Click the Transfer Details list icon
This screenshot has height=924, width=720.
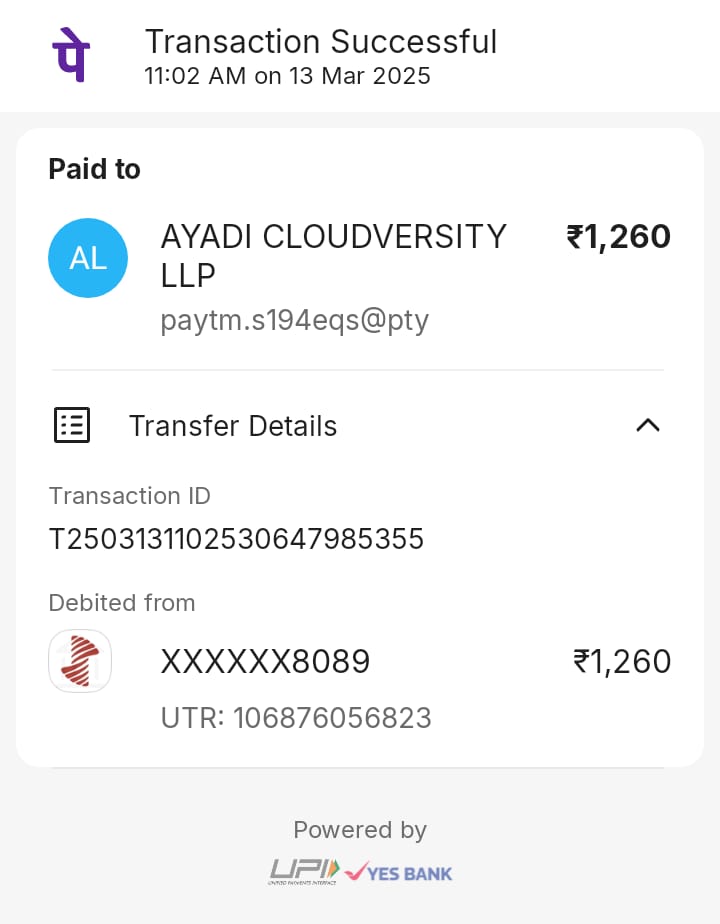[x=71, y=425]
